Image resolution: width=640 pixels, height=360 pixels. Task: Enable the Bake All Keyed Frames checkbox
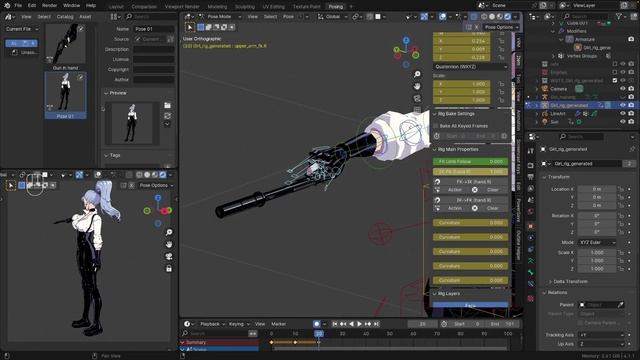pos(436,126)
